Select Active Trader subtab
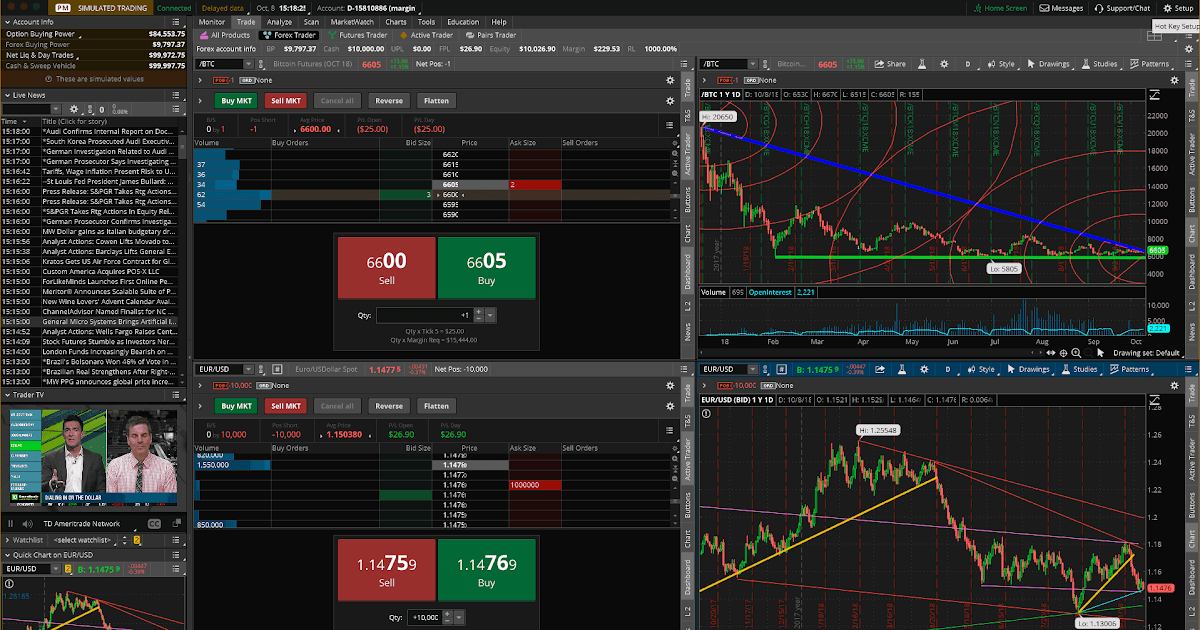 pyautogui.click(x=427, y=34)
